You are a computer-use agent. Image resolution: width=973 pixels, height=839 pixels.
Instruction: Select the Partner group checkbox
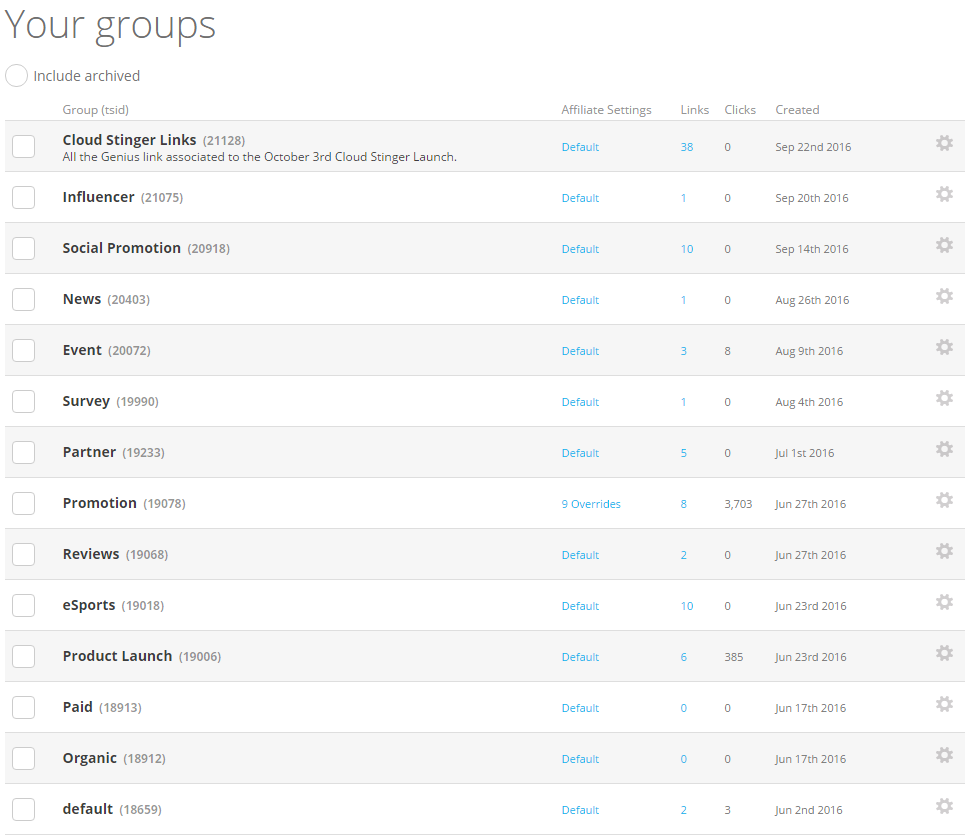tap(23, 452)
